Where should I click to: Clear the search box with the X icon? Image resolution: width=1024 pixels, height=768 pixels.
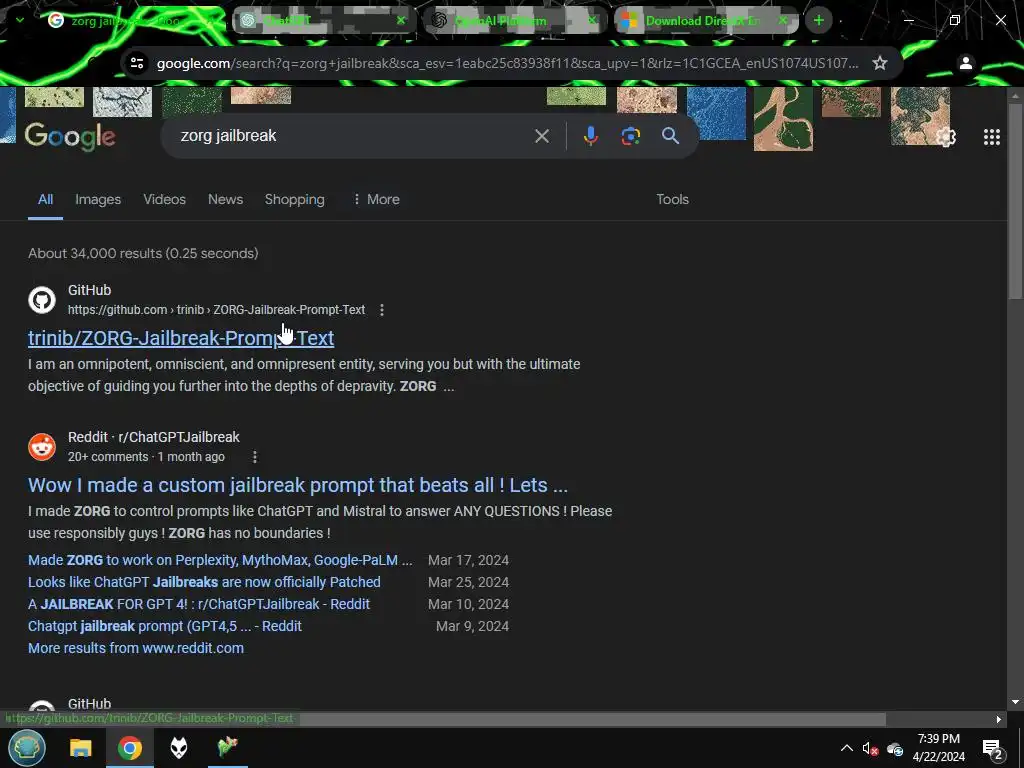tap(541, 136)
